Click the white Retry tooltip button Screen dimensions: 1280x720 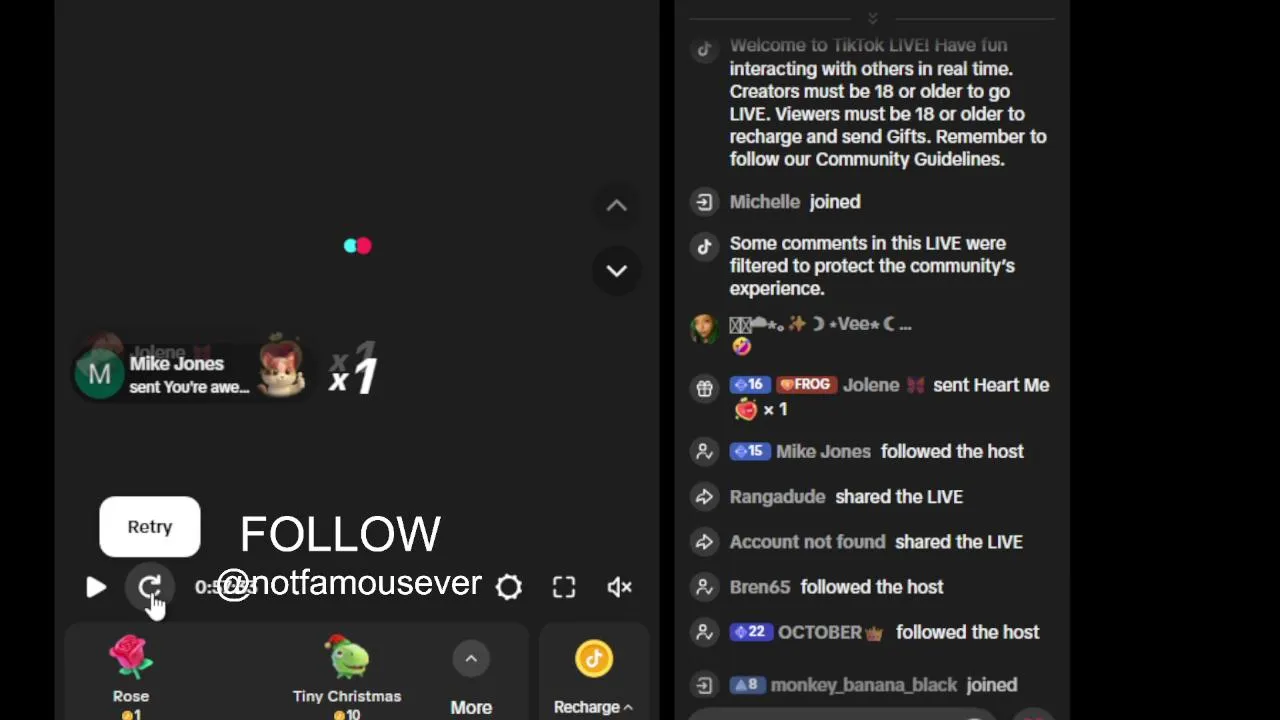click(150, 527)
